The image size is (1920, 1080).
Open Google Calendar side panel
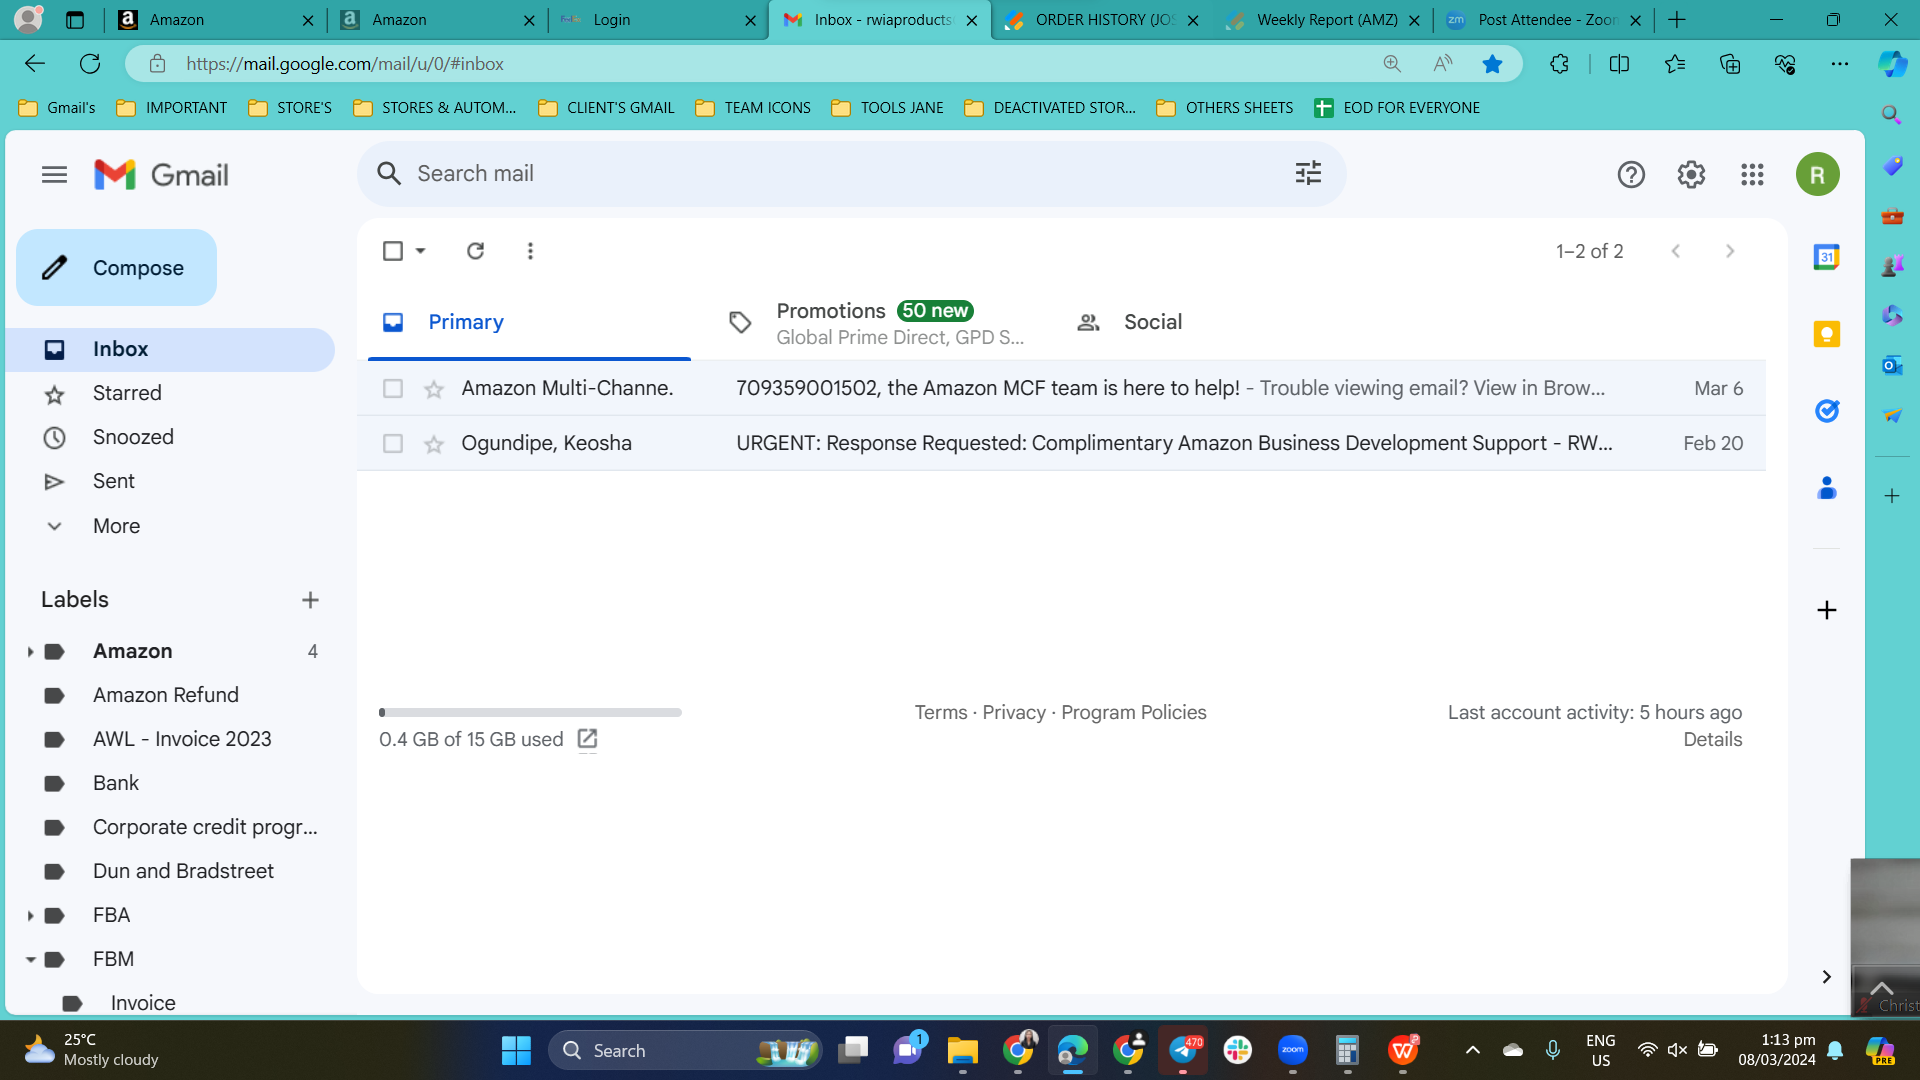[1827, 257]
